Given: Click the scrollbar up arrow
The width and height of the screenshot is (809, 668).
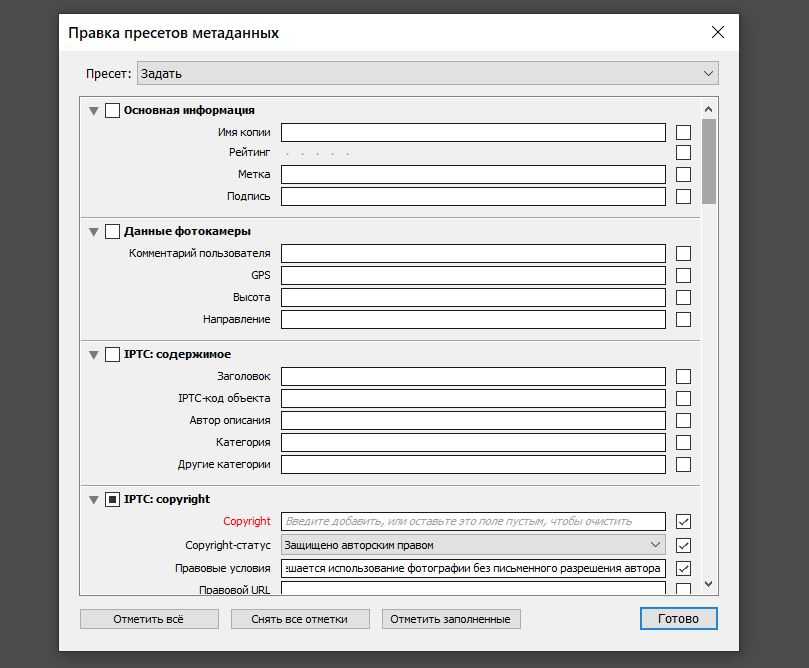Looking at the screenshot, I should pos(708,109).
